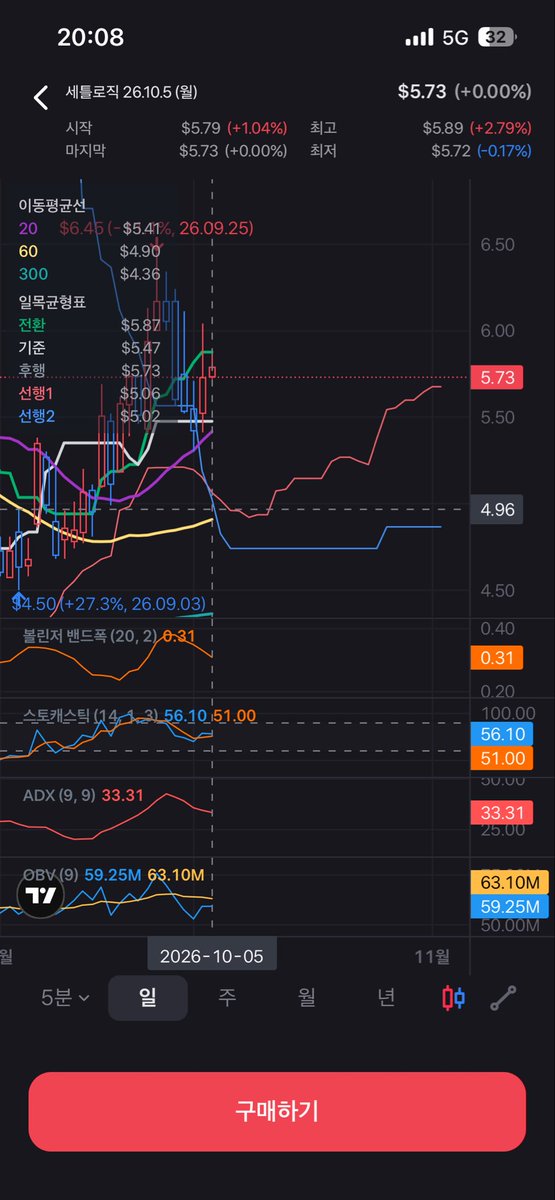Tap the 5.73 current price label
The image size is (555, 1200).
point(497,378)
